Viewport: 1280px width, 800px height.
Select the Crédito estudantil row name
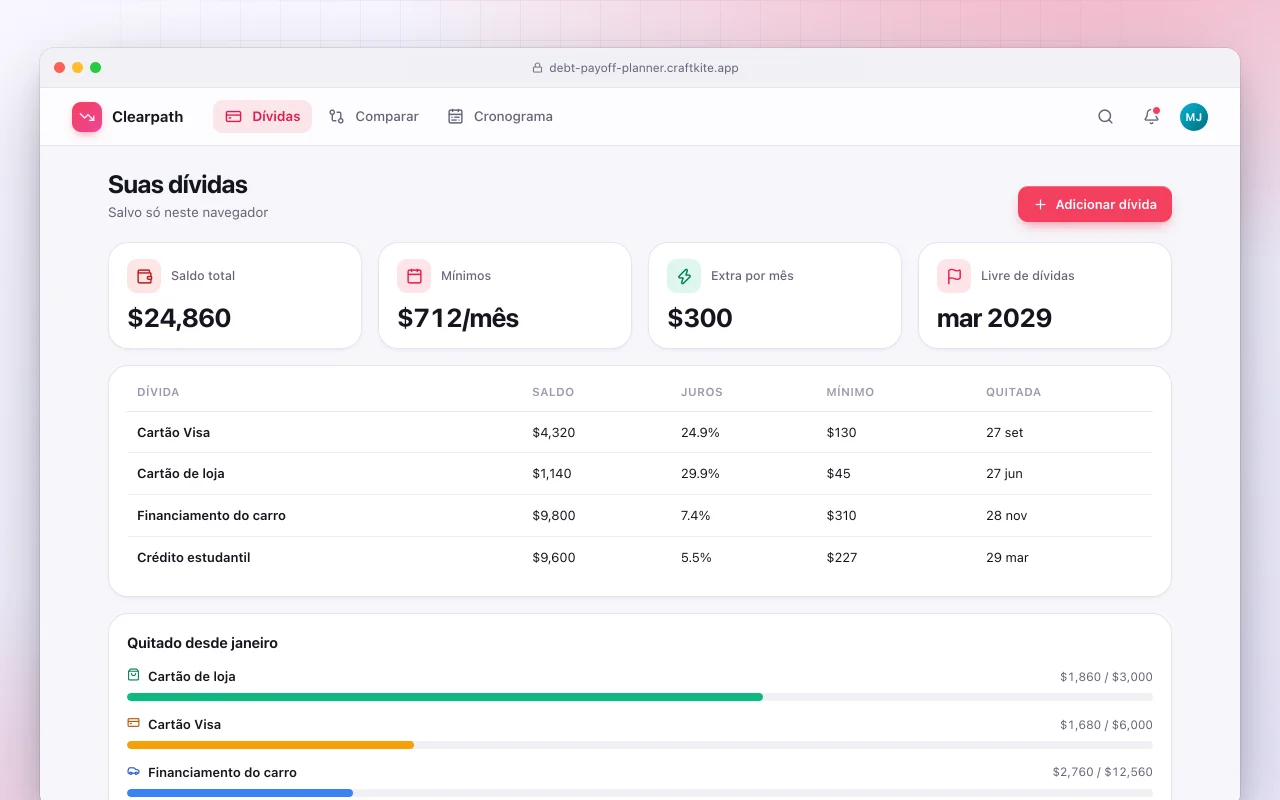click(193, 558)
